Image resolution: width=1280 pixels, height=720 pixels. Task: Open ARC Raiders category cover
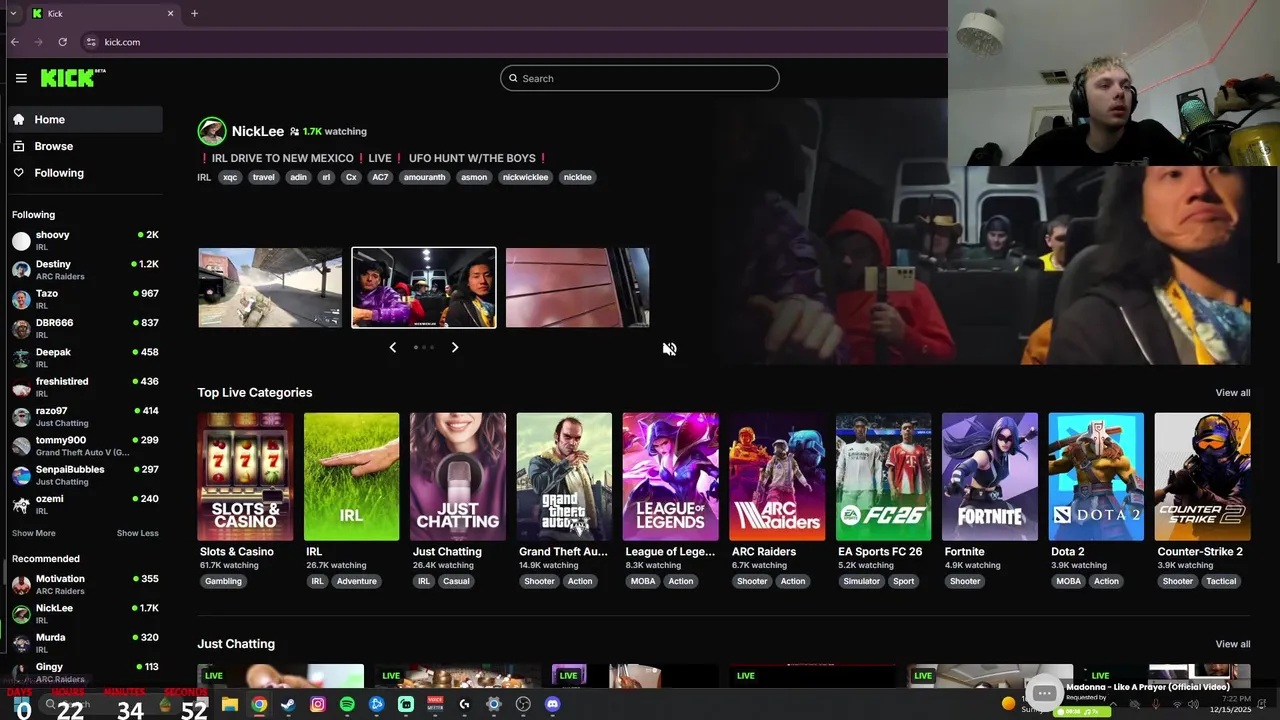point(777,476)
